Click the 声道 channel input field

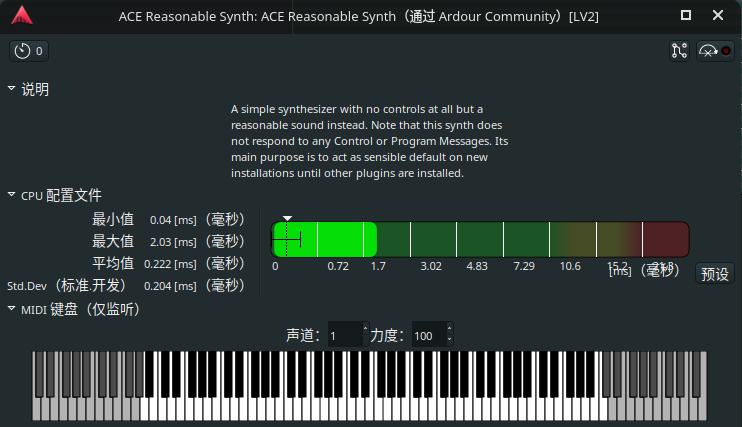tap(345, 335)
